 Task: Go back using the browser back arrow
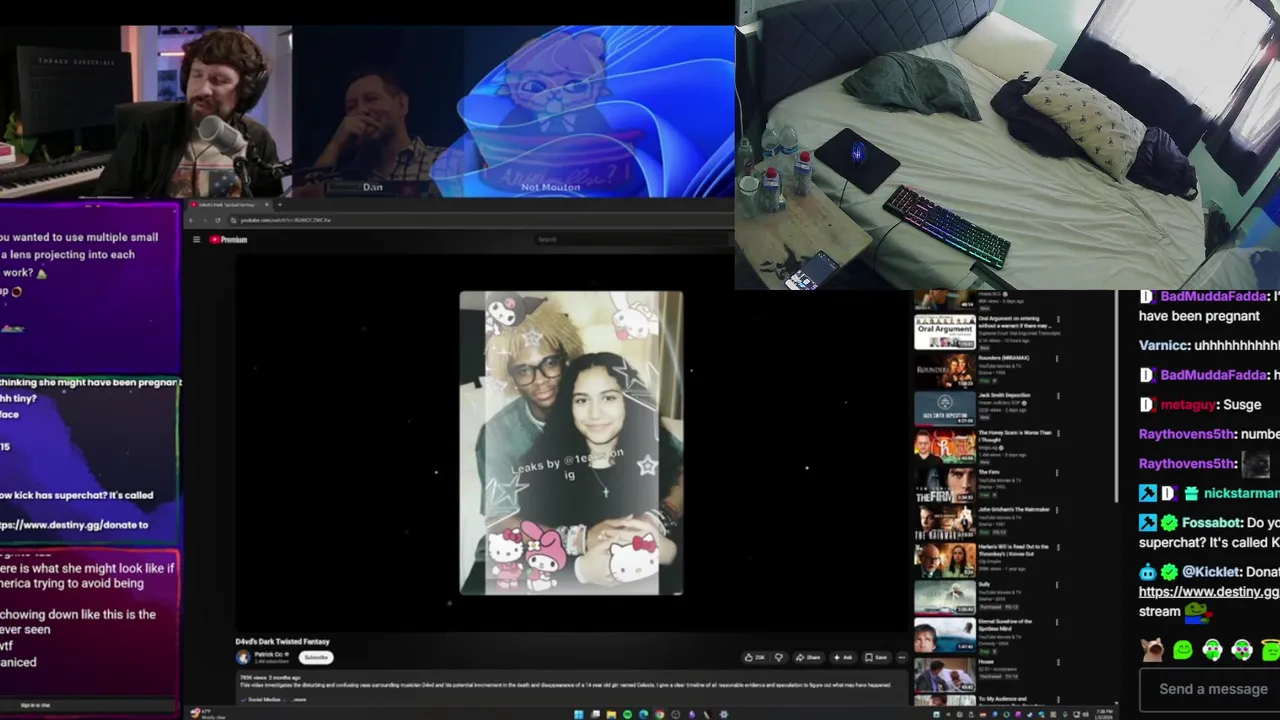tap(191, 220)
